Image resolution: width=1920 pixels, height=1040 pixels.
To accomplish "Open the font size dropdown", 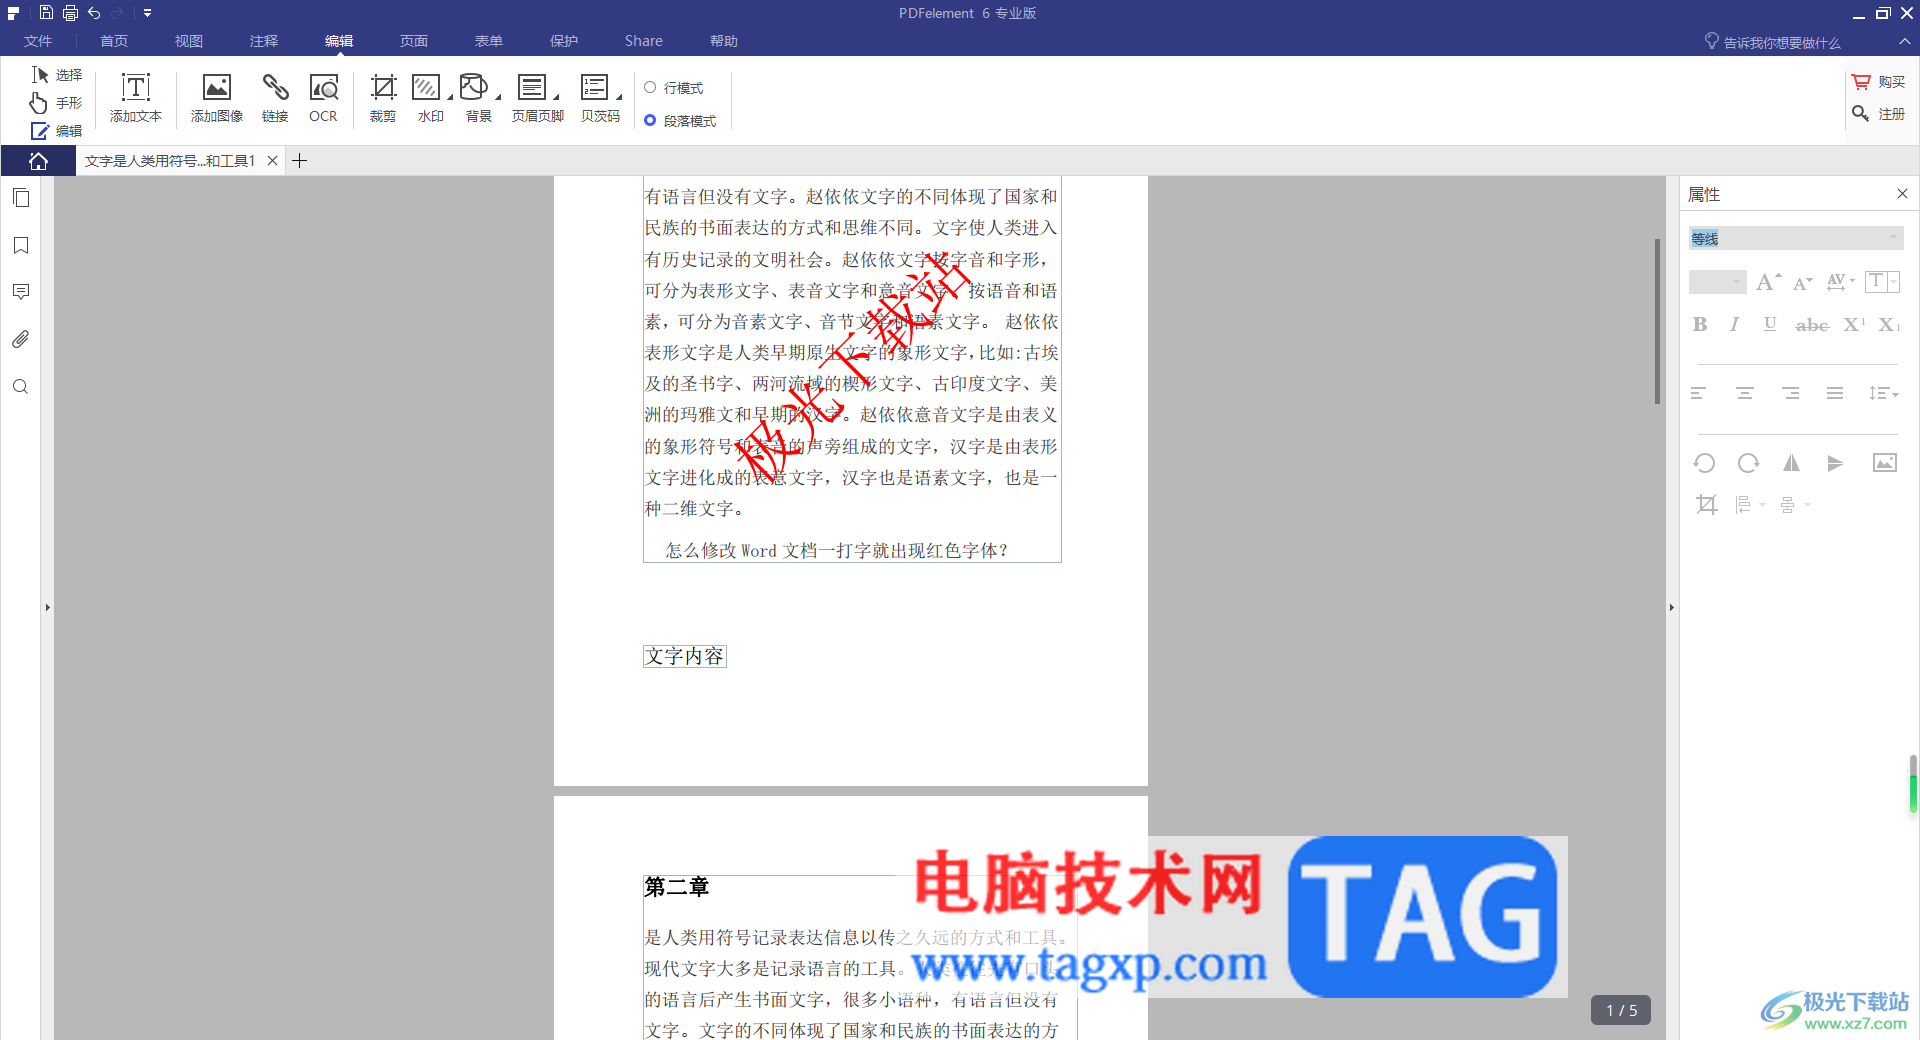I will point(1717,282).
